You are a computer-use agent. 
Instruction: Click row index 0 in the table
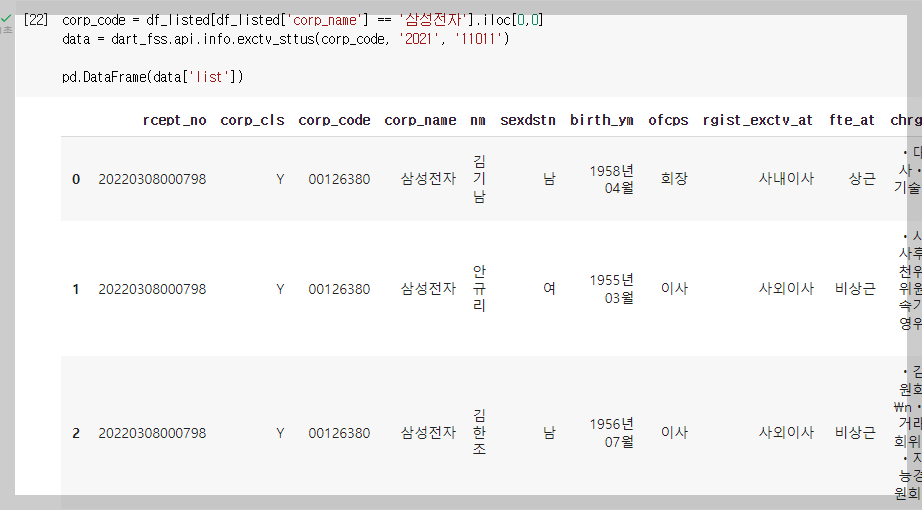(76, 179)
